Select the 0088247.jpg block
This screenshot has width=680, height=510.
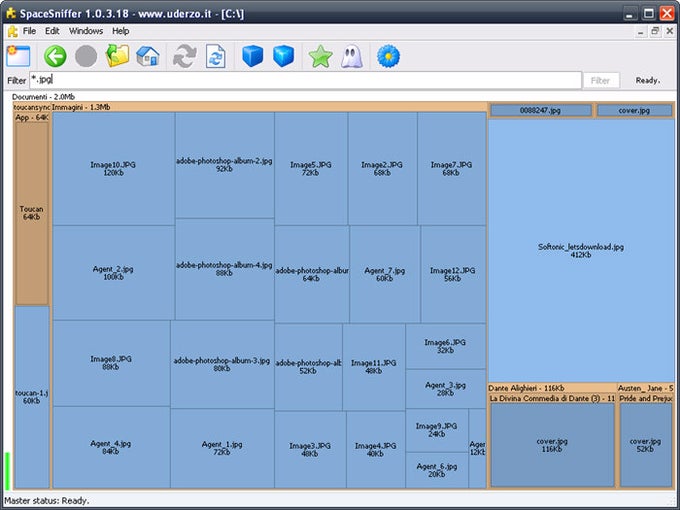pos(540,111)
